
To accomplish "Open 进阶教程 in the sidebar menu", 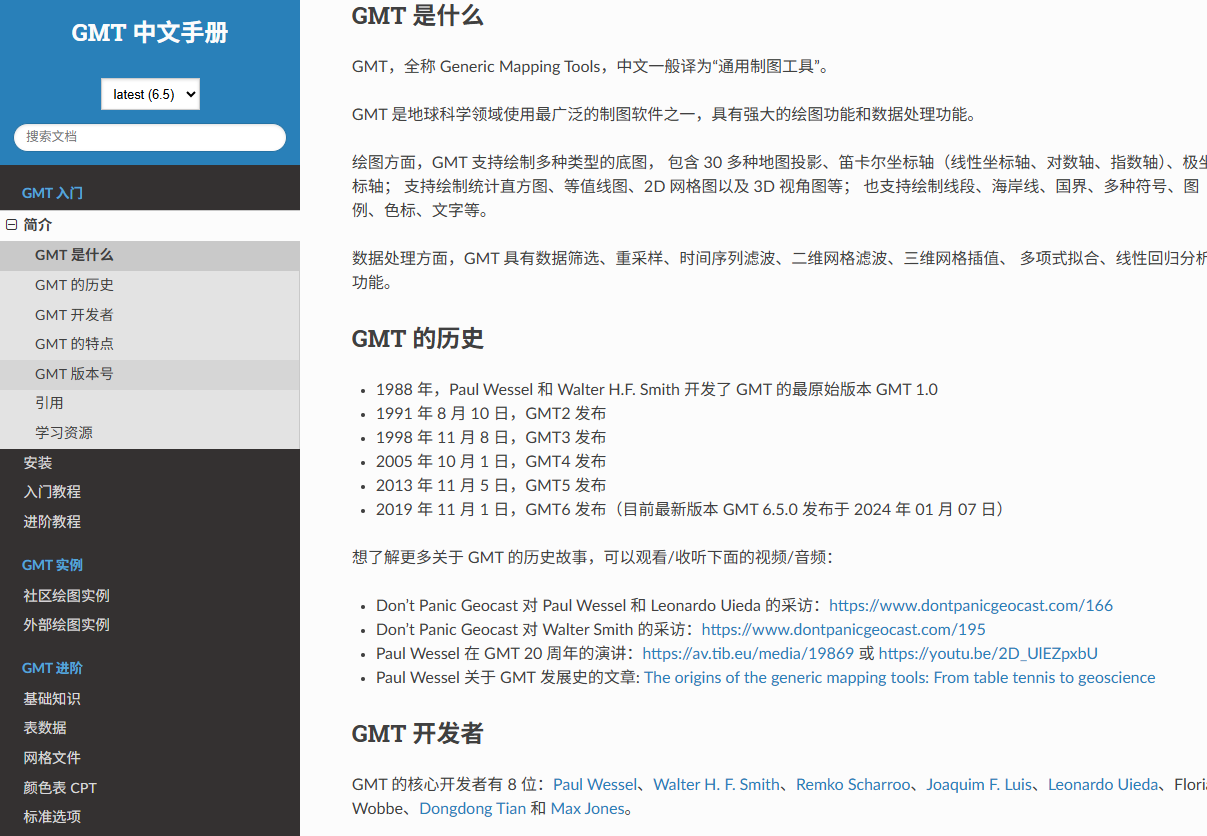I will (150, 522).
